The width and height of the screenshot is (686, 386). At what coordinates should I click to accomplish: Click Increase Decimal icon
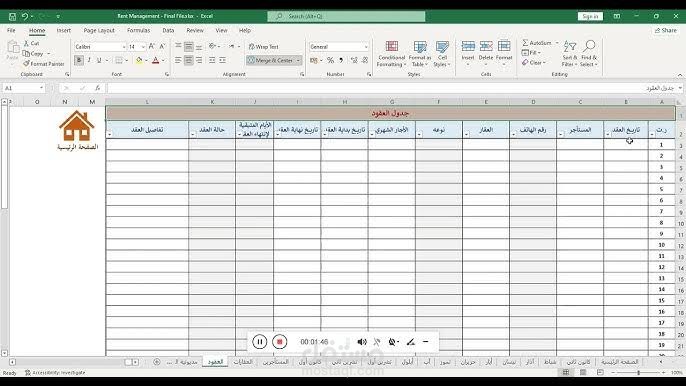tap(354, 60)
